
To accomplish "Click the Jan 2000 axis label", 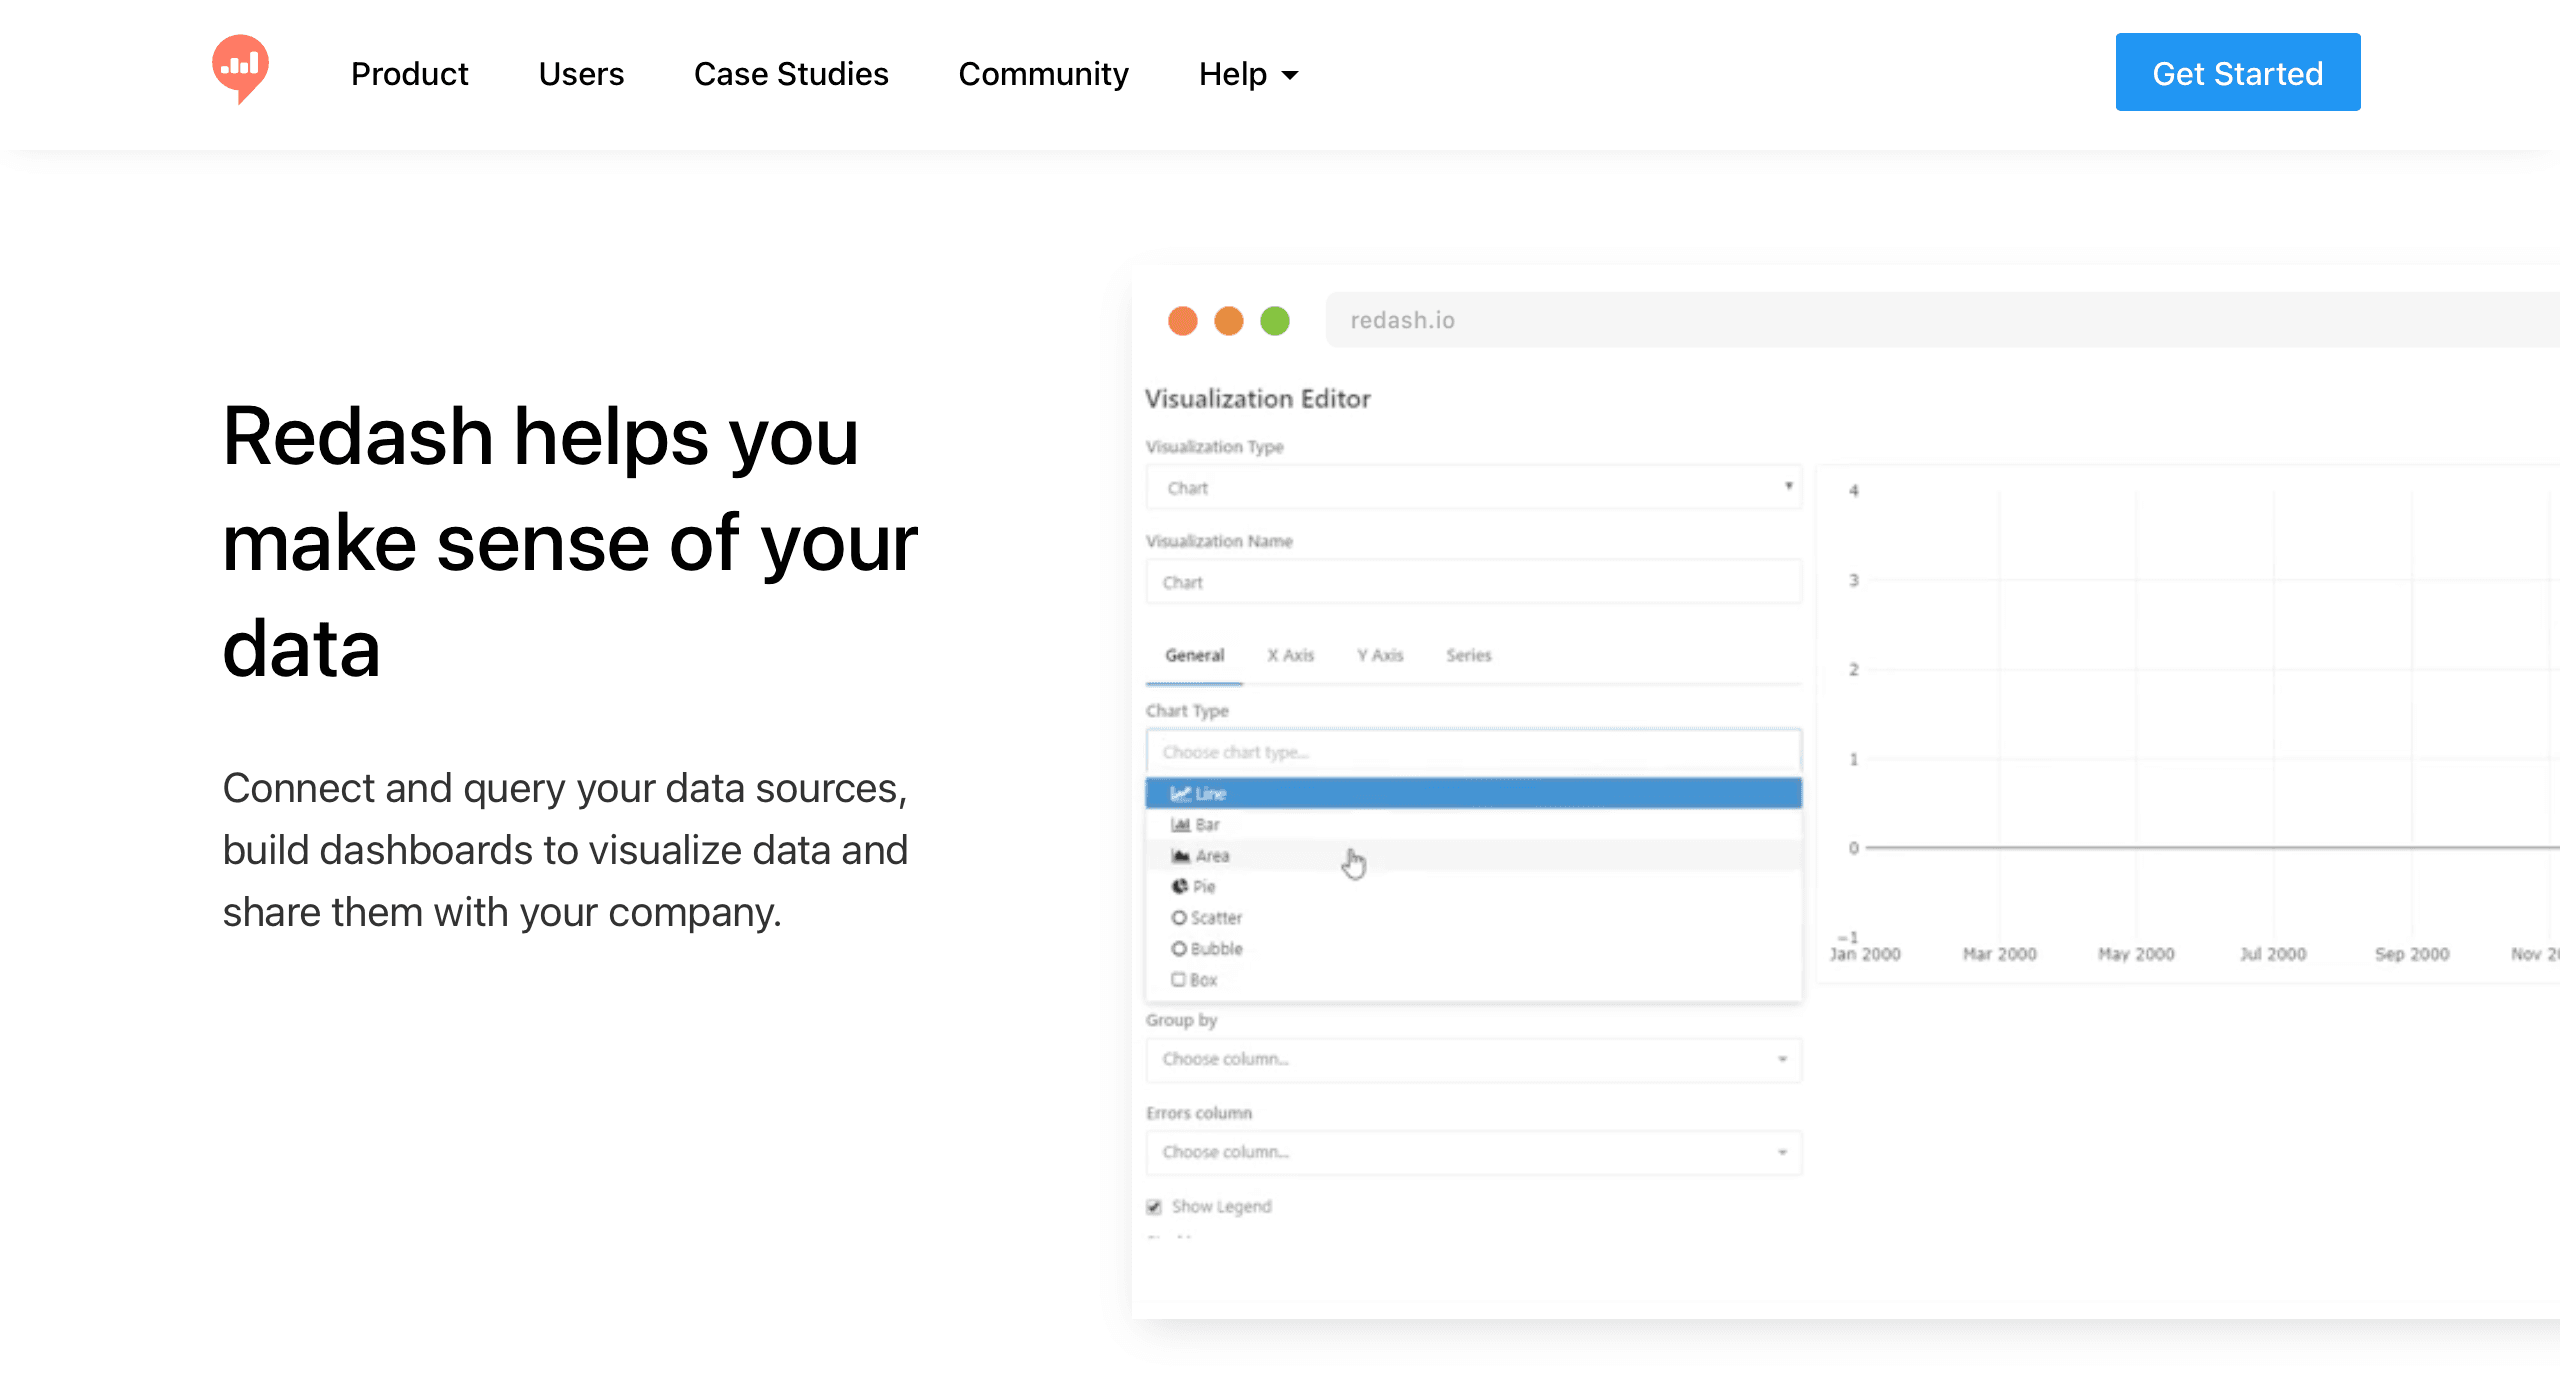I will click(1864, 954).
